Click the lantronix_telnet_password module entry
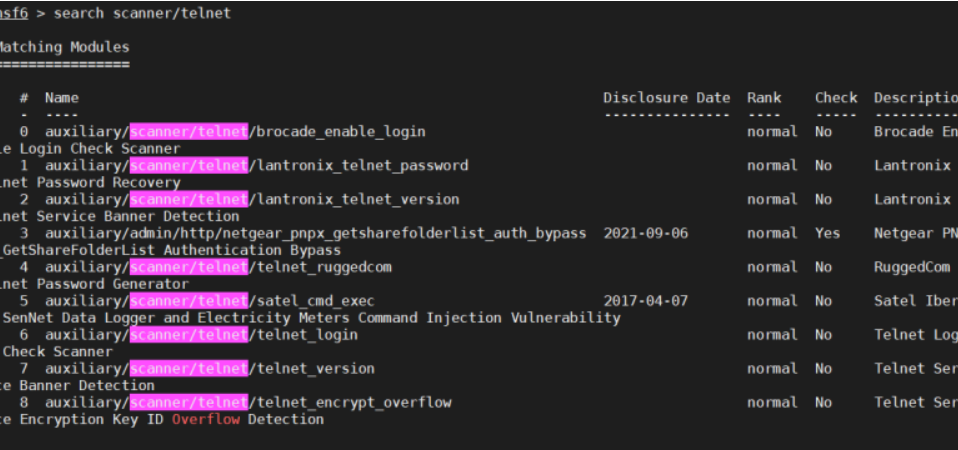This screenshot has width=958, height=450. coord(361,165)
